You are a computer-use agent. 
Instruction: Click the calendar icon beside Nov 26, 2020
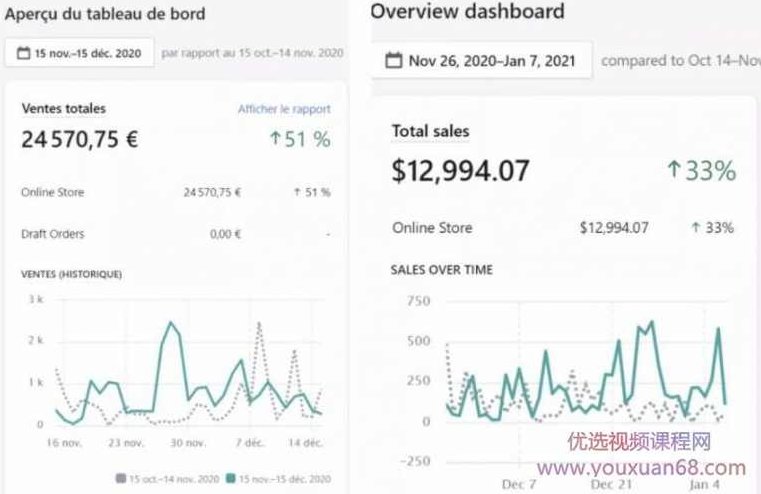pyautogui.click(x=394, y=61)
